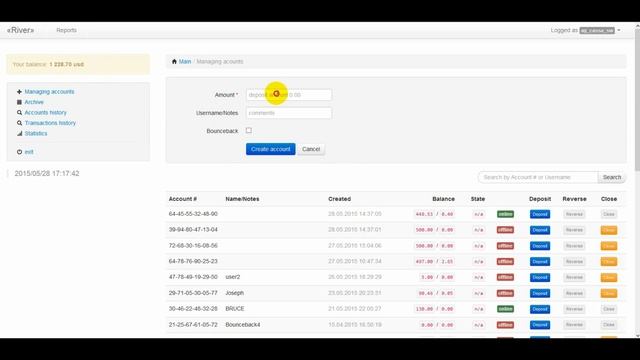The height and width of the screenshot is (360, 640).
Task: Click the online badge for account 64-45-55-32-48-00
Action: [x=505, y=214]
